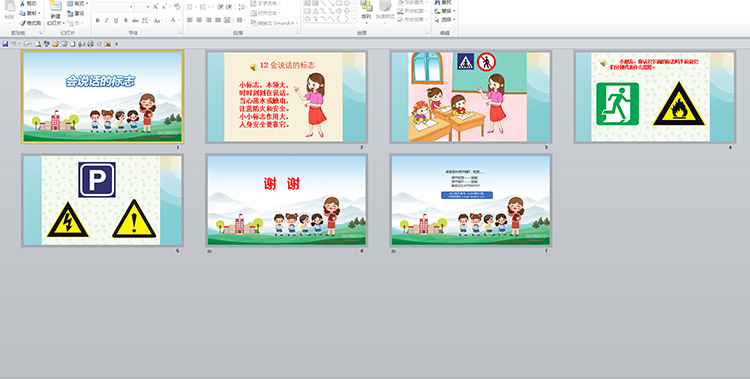Click the Format Painter (格式刷) button
Image resolution: width=750 pixels, height=379 pixels.
click(x=30, y=23)
